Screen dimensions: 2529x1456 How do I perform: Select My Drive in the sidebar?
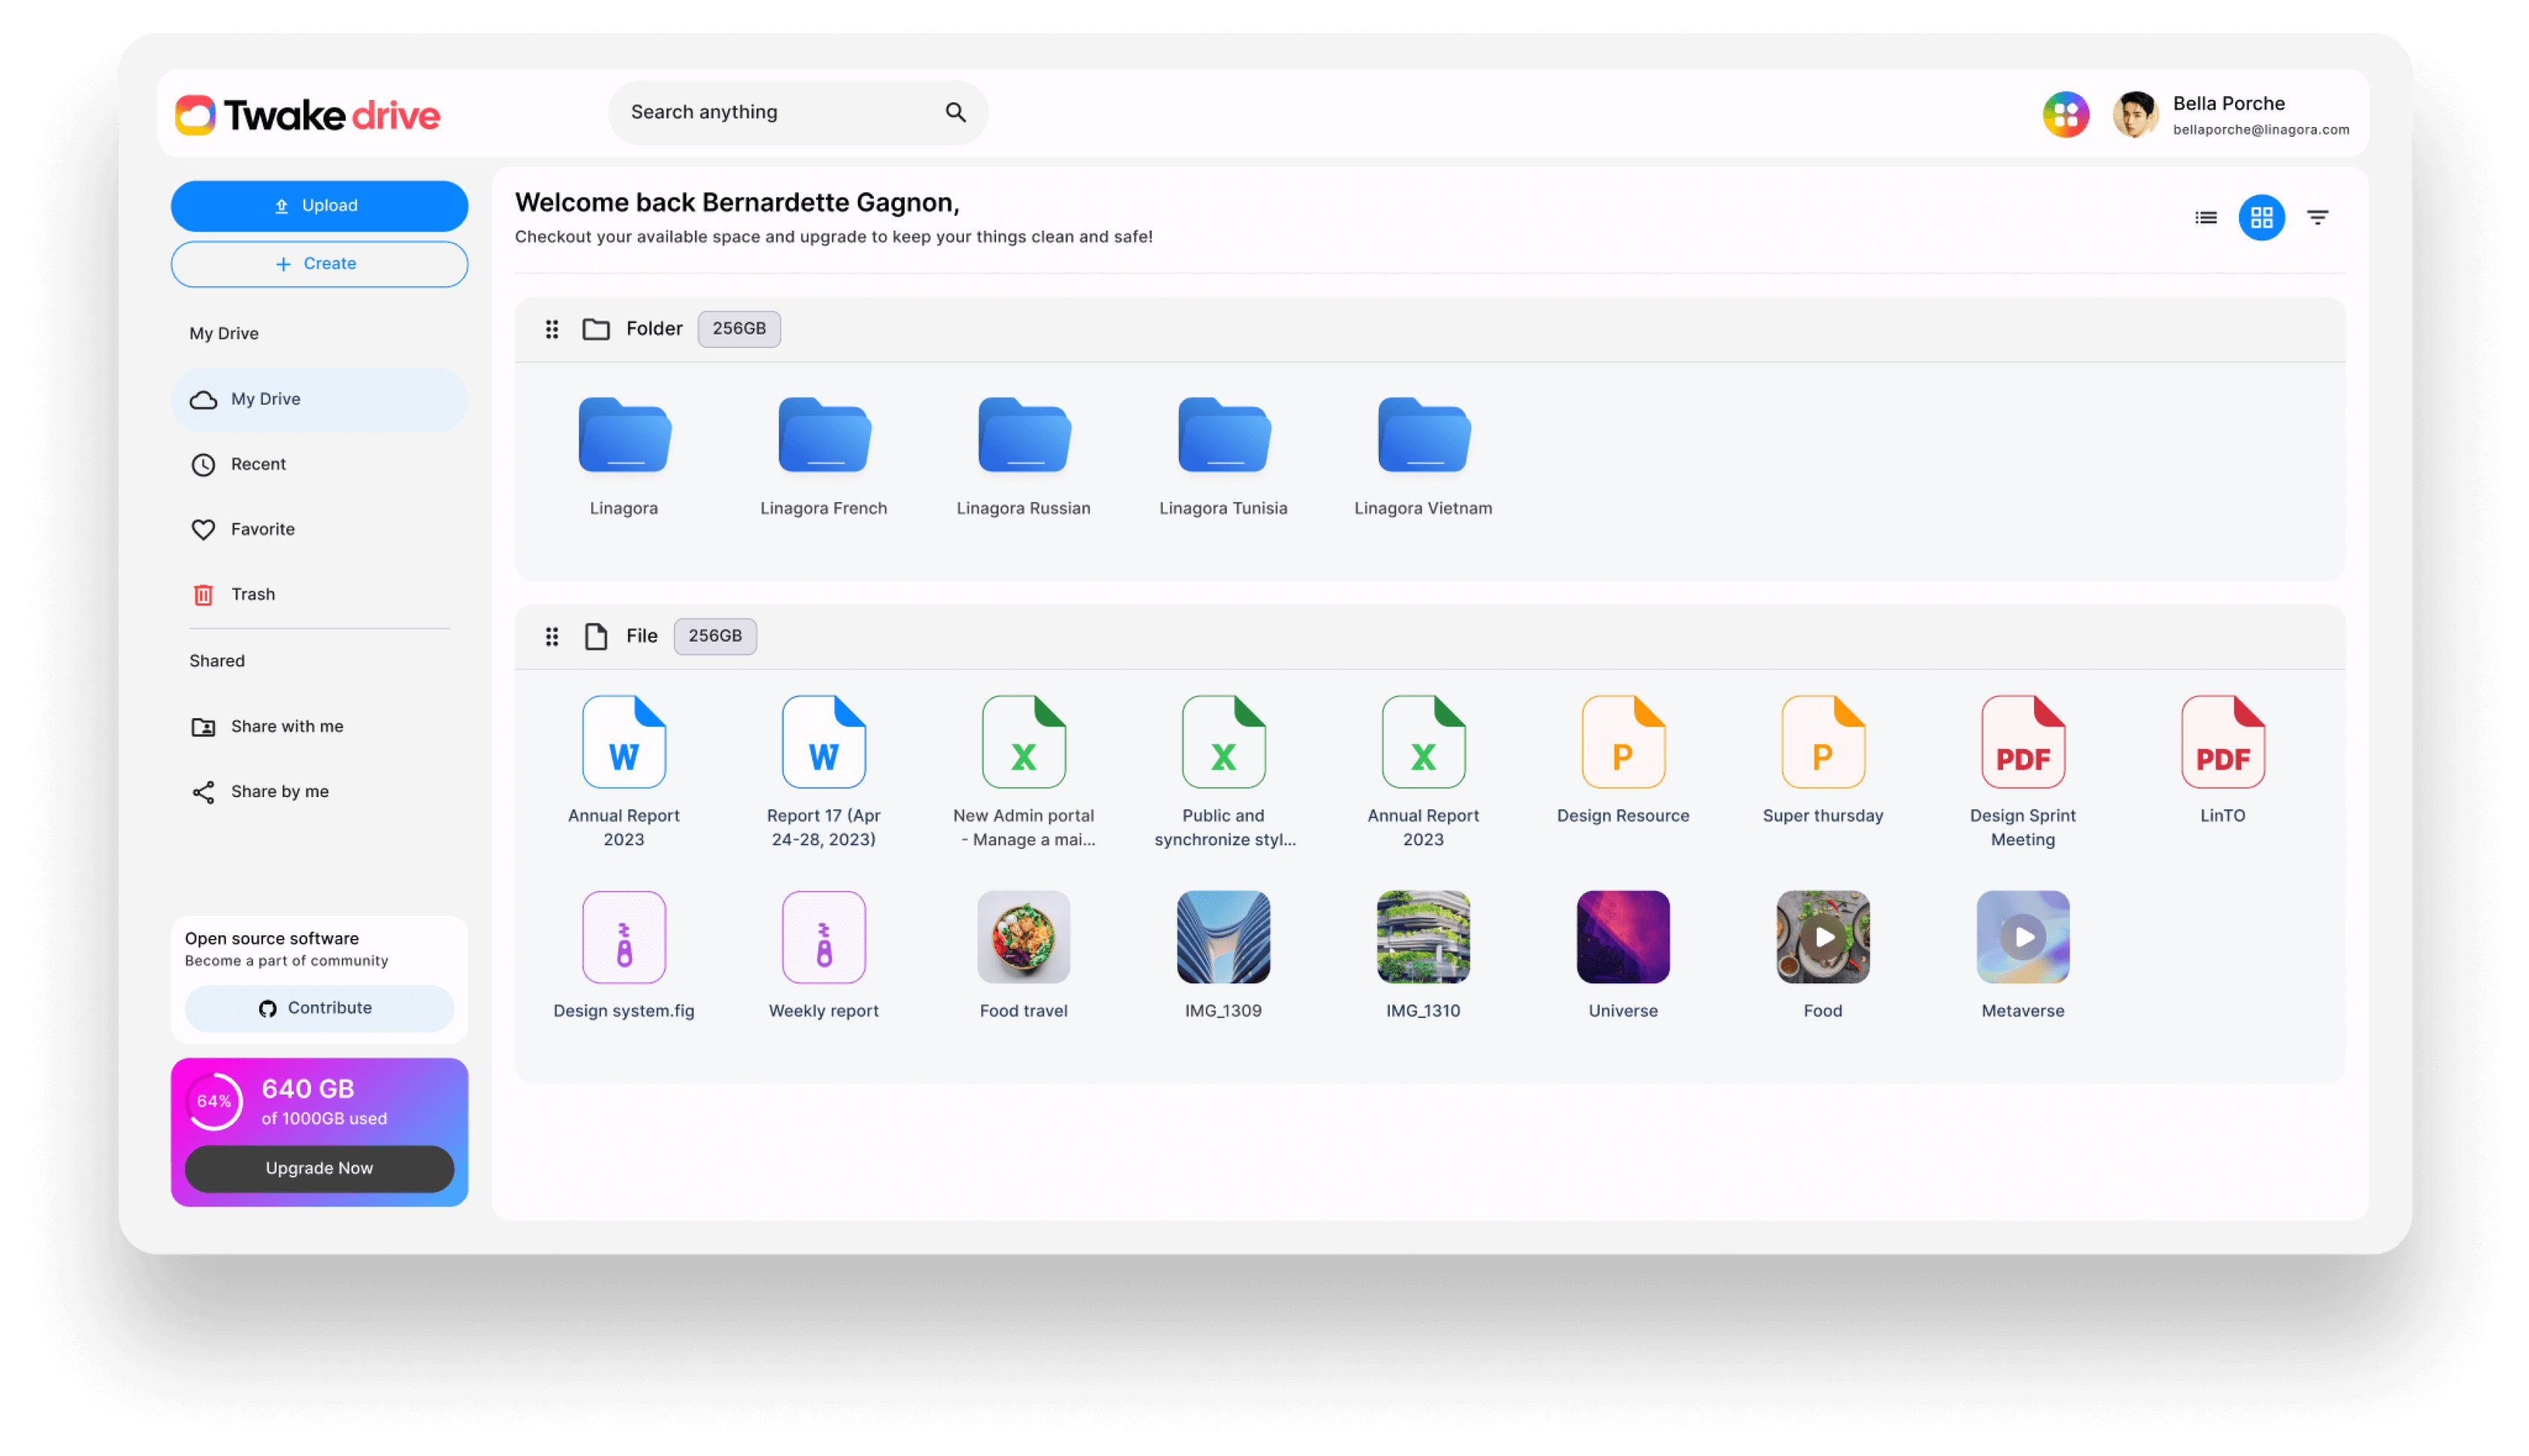coord(265,399)
